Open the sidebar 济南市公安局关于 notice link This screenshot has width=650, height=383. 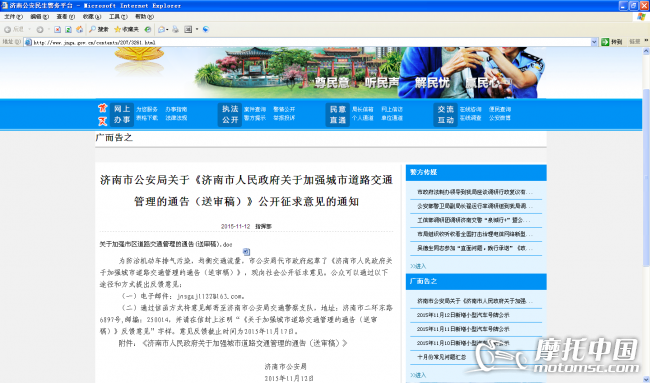coord(475,301)
